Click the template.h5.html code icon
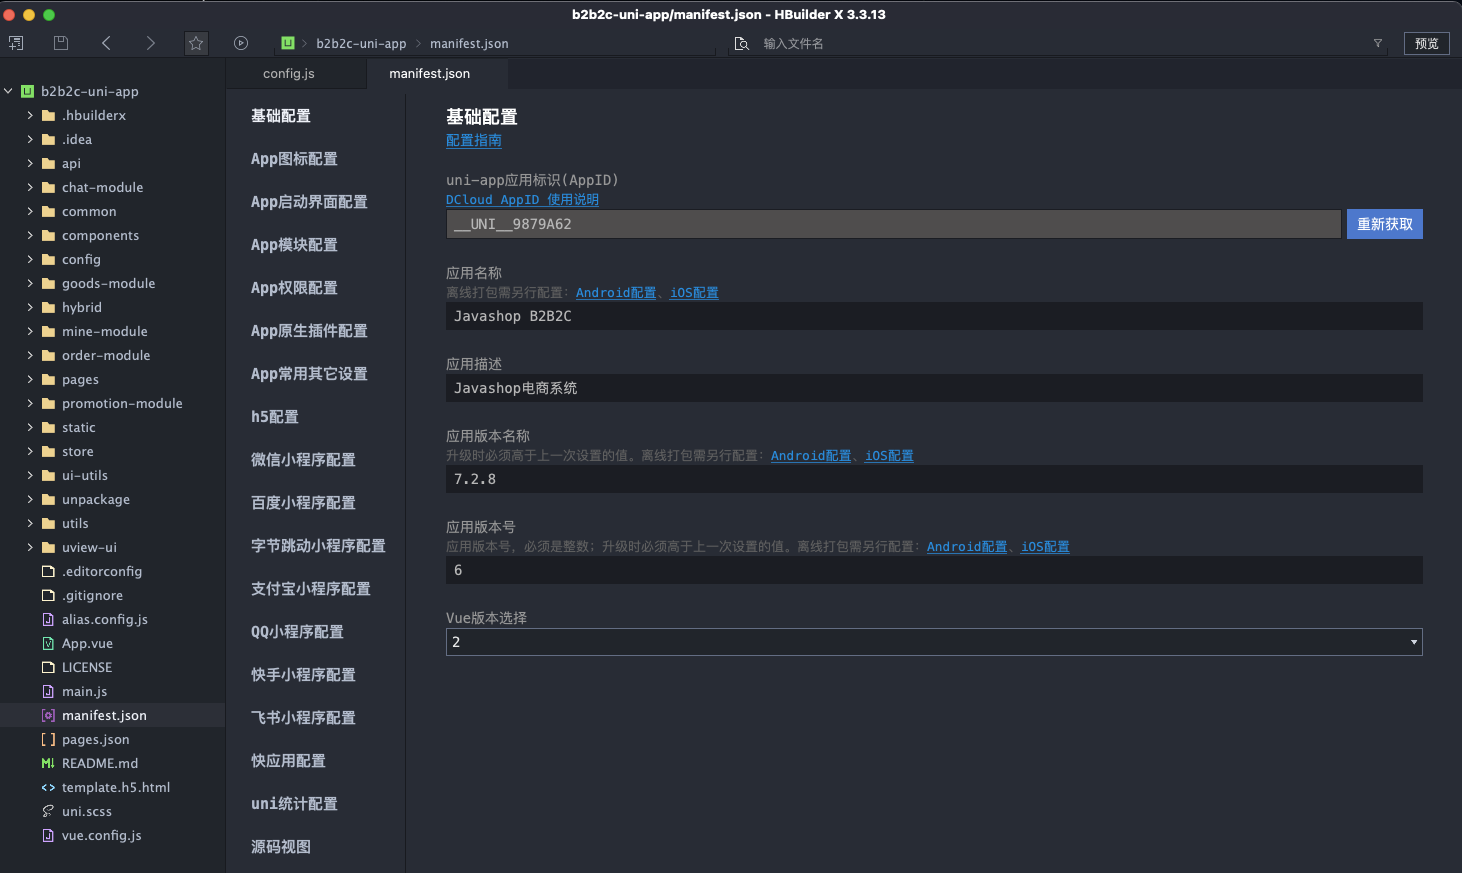 coord(48,787)
